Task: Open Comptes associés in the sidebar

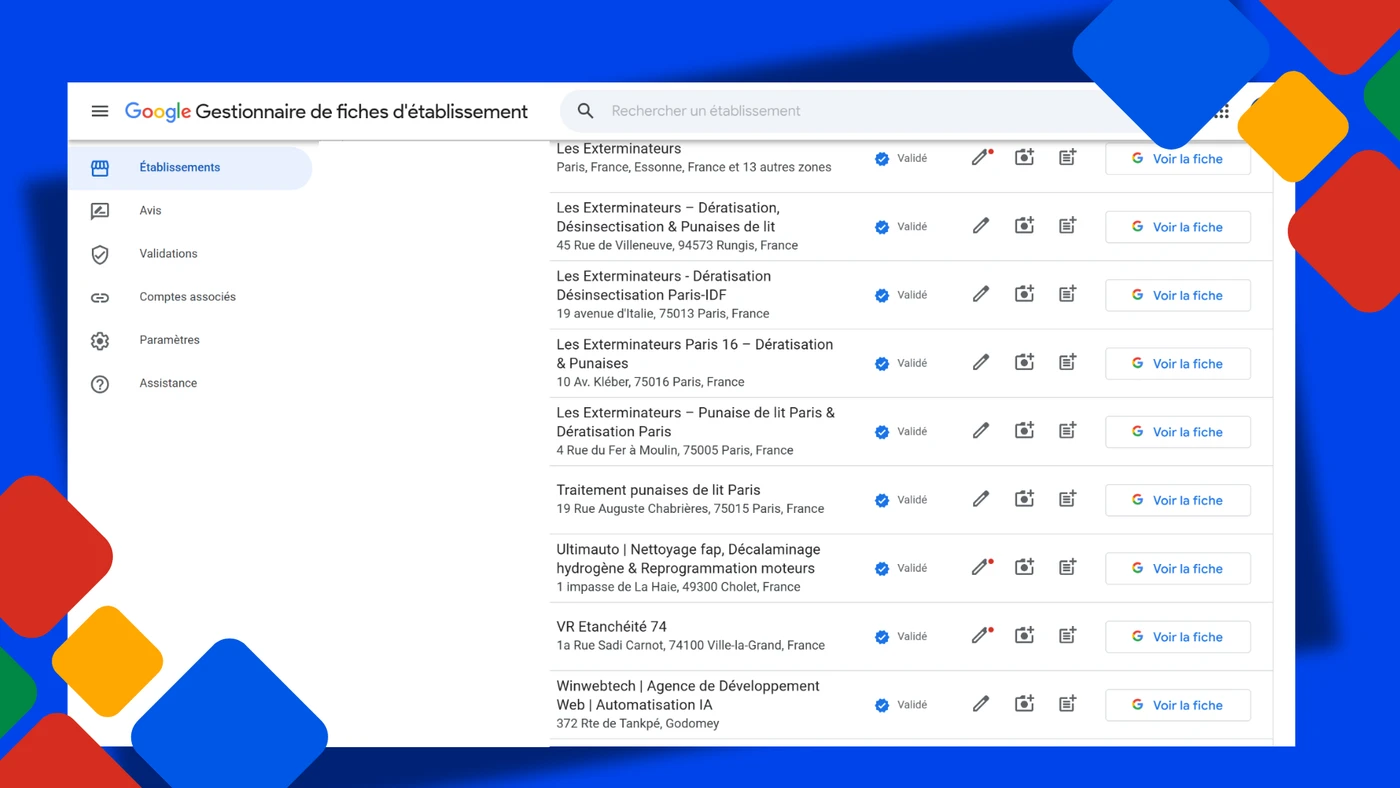Action: pyautogui.click(x=190, y=297)
